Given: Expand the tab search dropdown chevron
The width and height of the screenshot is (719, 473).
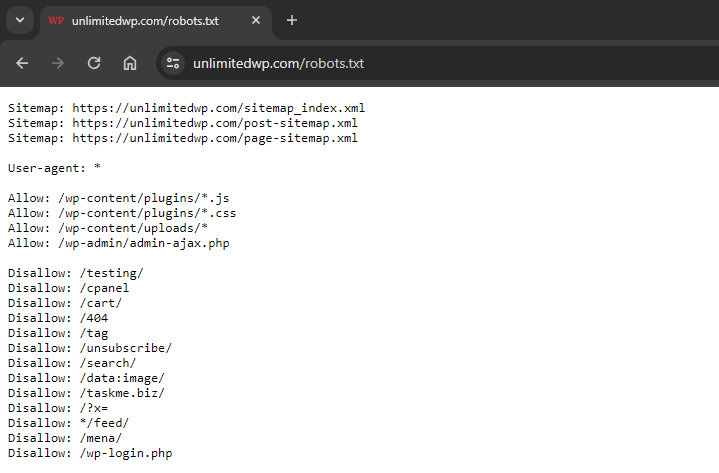Looking at the screenshot, I should tap(20, 20).
